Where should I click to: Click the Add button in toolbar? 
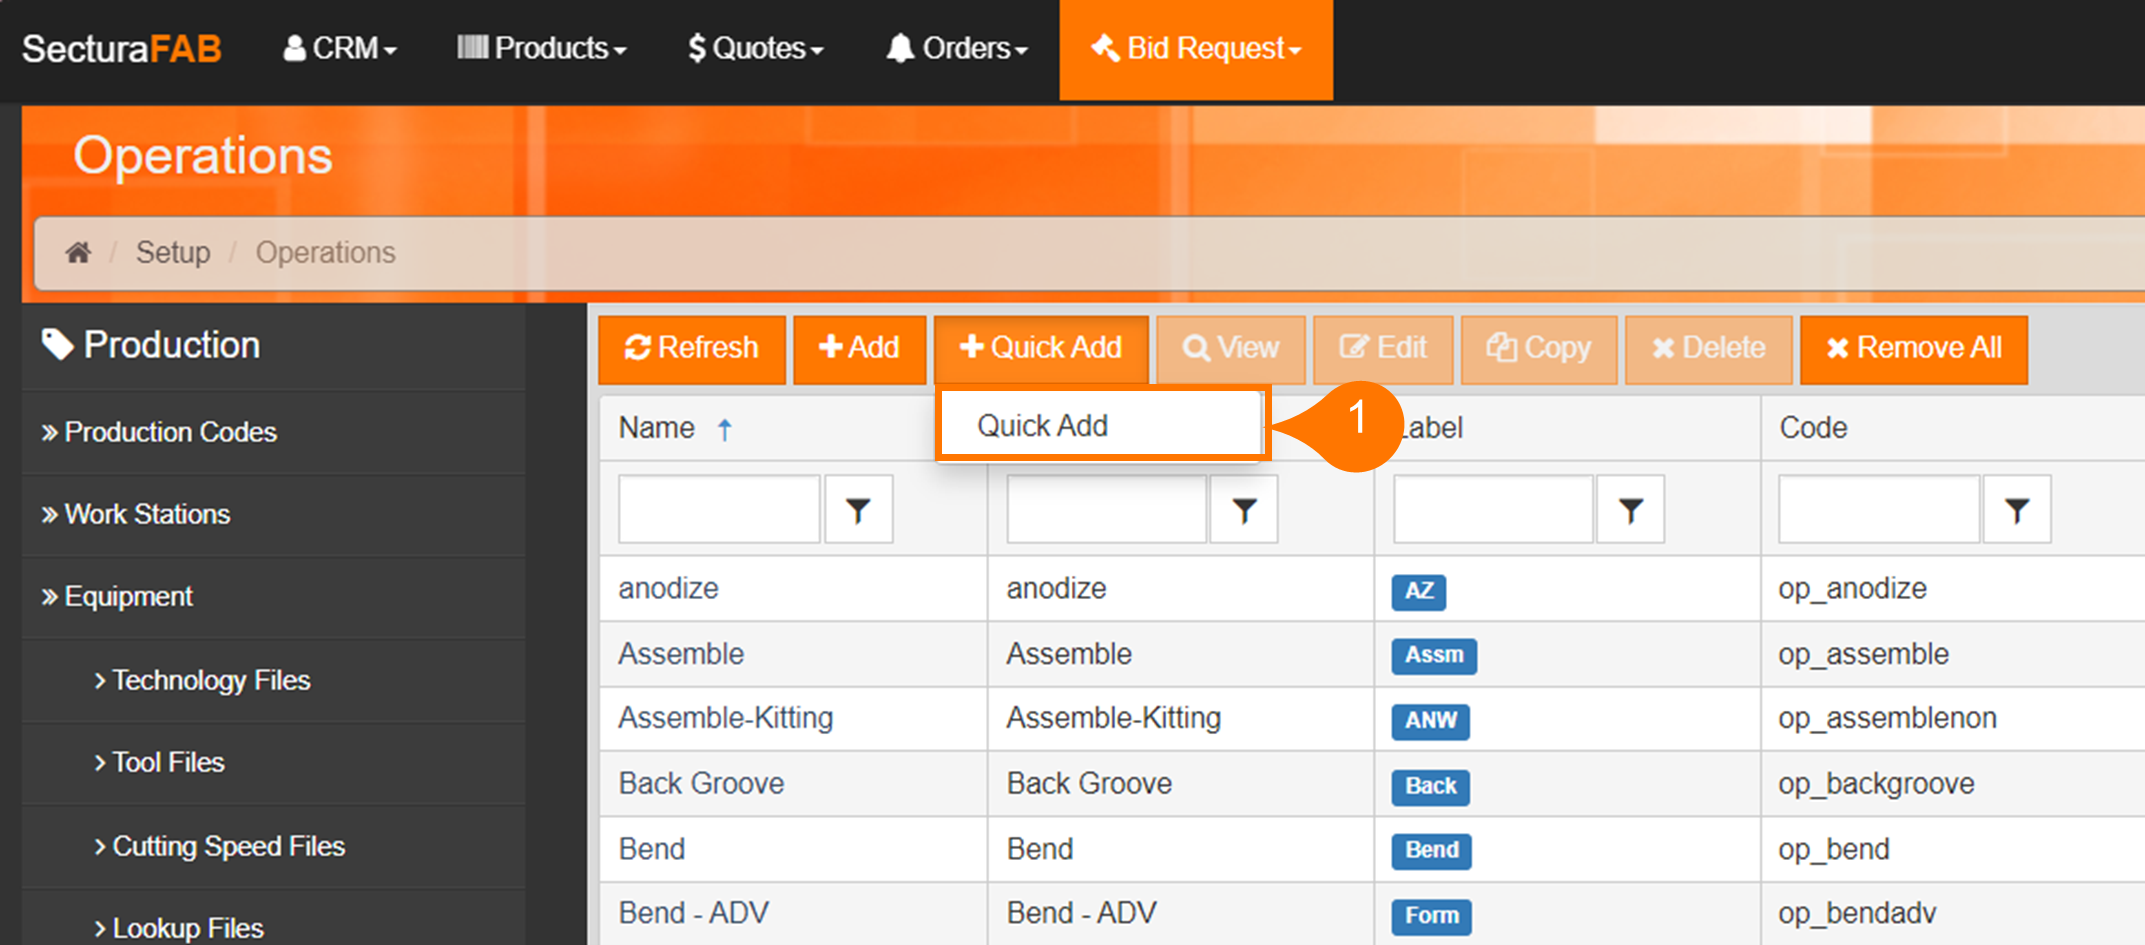coord(859,348)
